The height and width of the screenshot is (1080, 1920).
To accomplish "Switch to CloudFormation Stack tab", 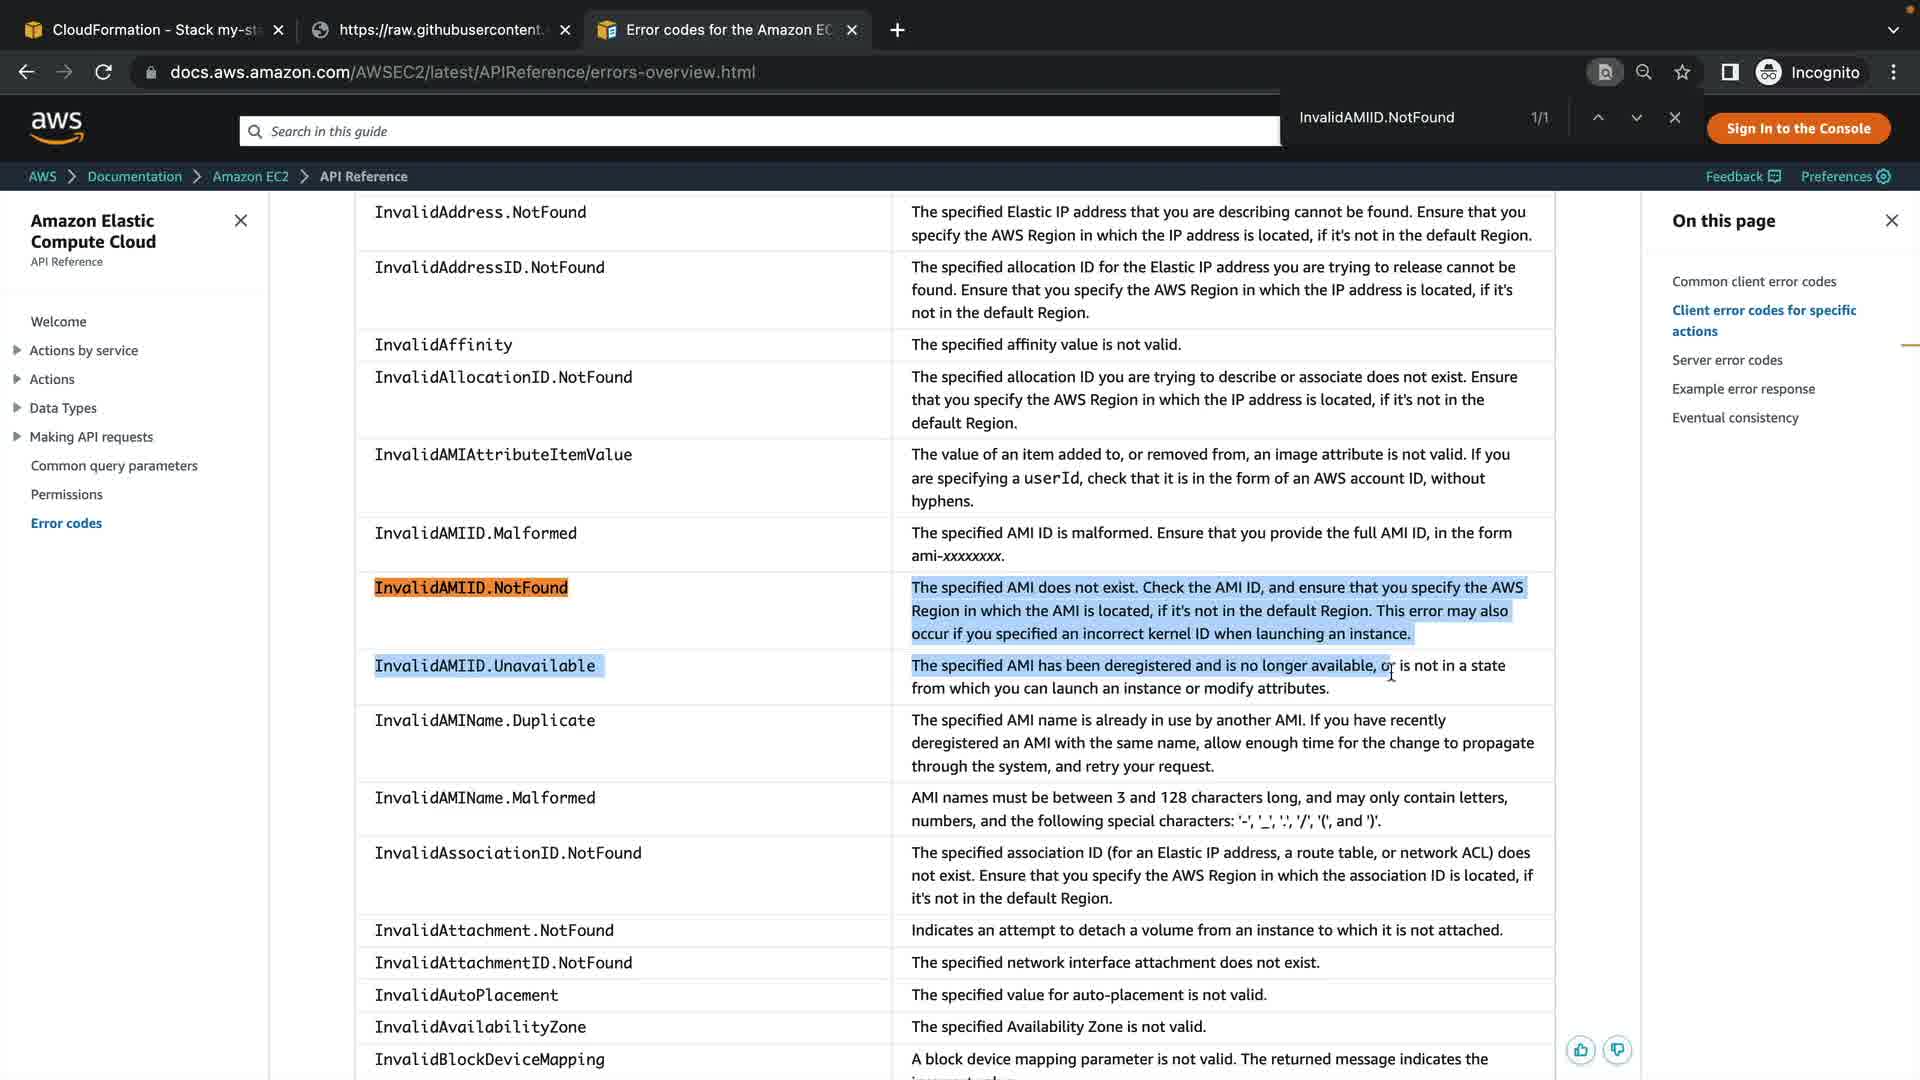I will [150, 30].
